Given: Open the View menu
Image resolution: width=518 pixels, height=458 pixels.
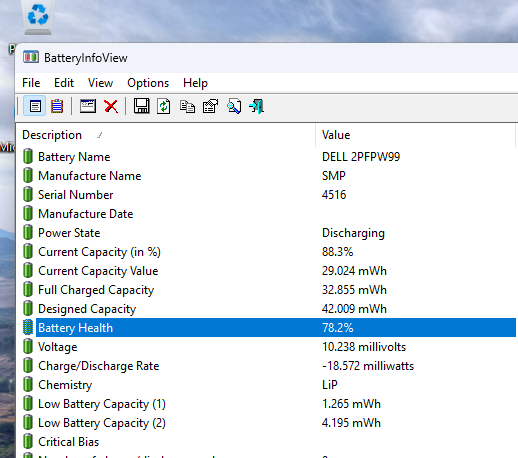Looking at the screenshot, I should [x=100, y=83].
